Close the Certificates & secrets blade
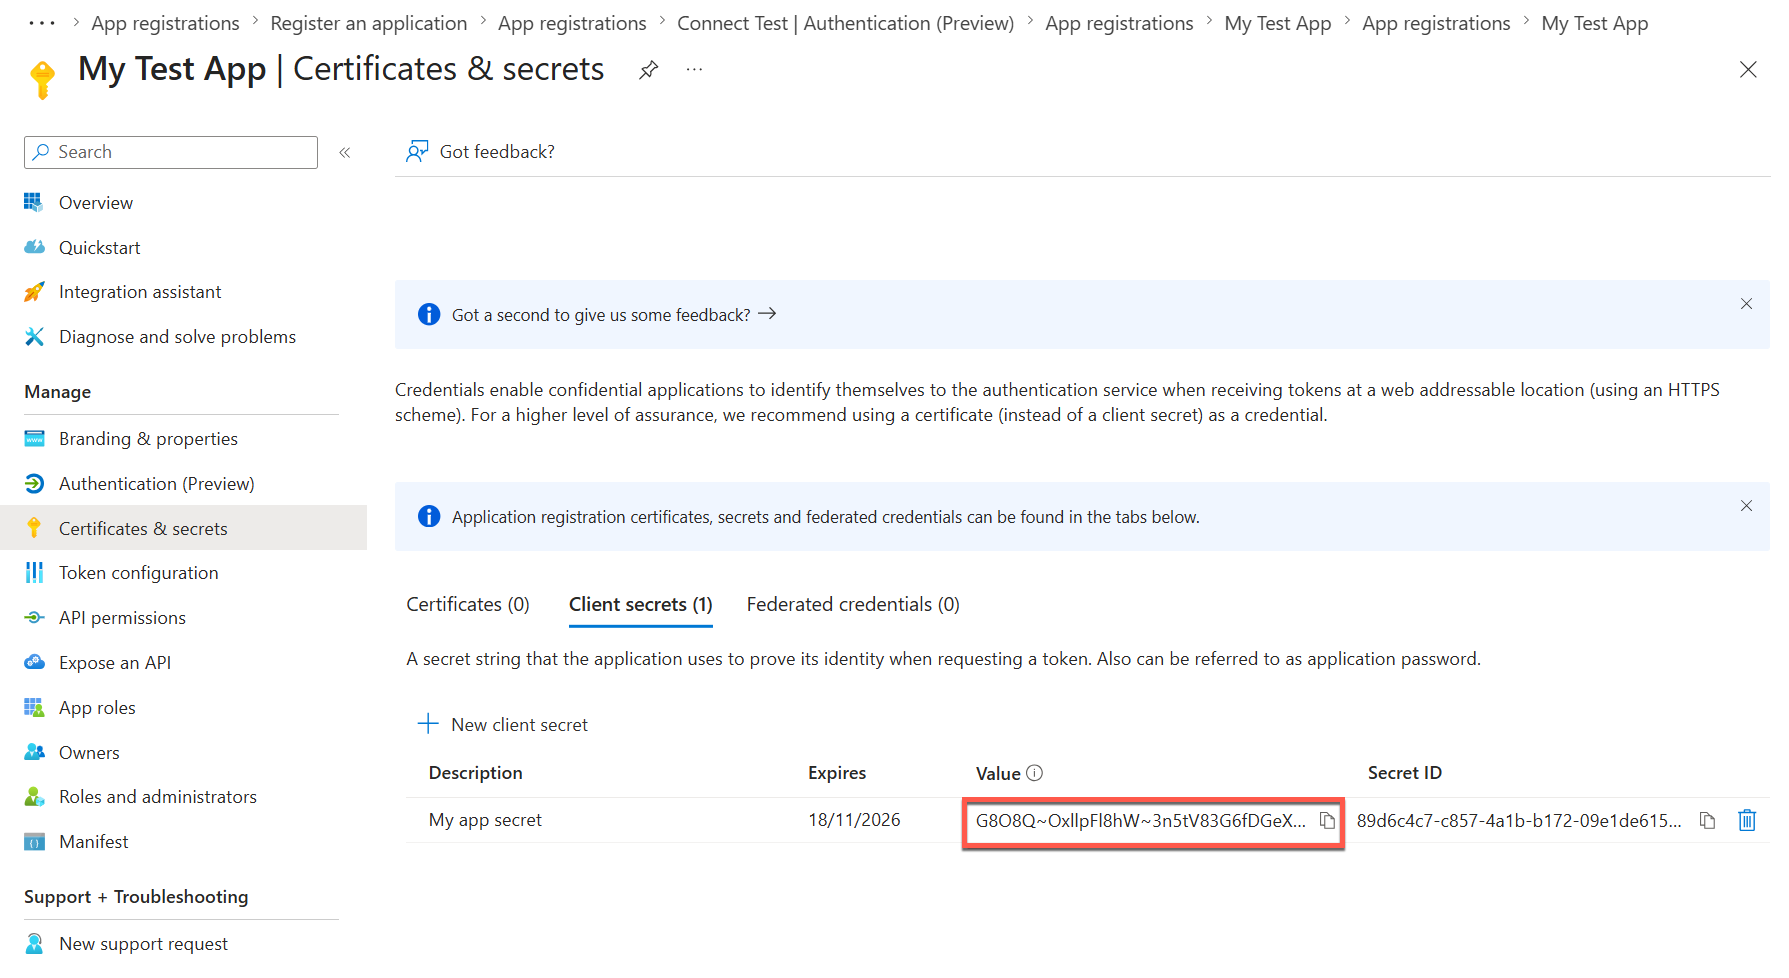1789x978 pixels. [1748, 69]
